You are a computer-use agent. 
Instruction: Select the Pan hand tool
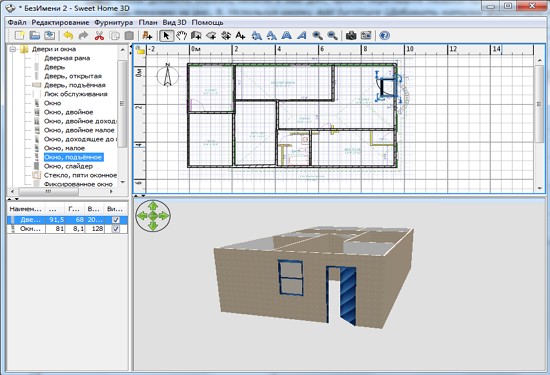[181, 35]
